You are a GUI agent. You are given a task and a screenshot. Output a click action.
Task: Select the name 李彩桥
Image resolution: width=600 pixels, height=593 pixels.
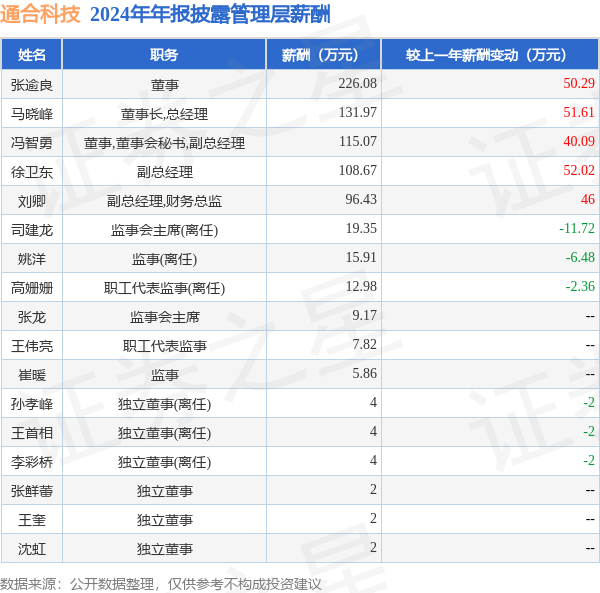(31, 463)
